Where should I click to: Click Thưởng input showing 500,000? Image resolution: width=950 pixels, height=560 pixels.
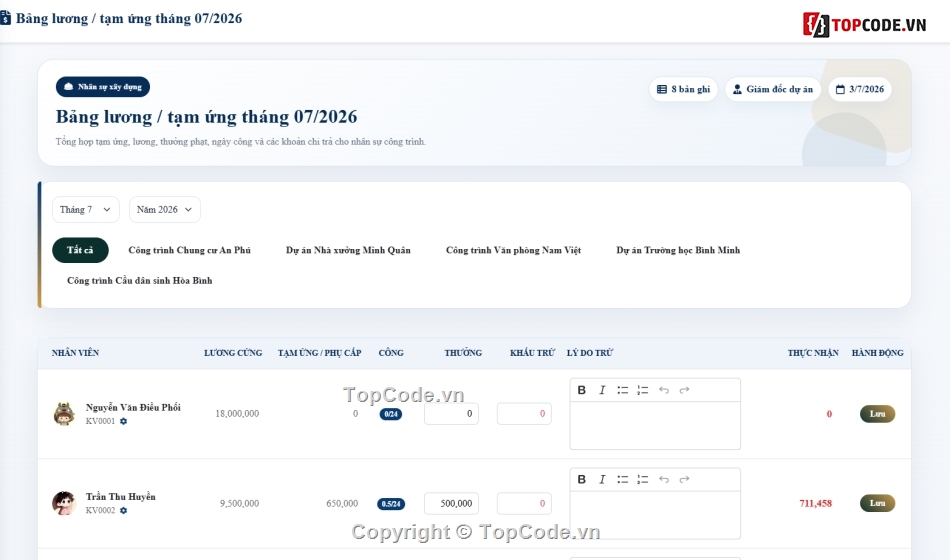[x=451, y=504]
